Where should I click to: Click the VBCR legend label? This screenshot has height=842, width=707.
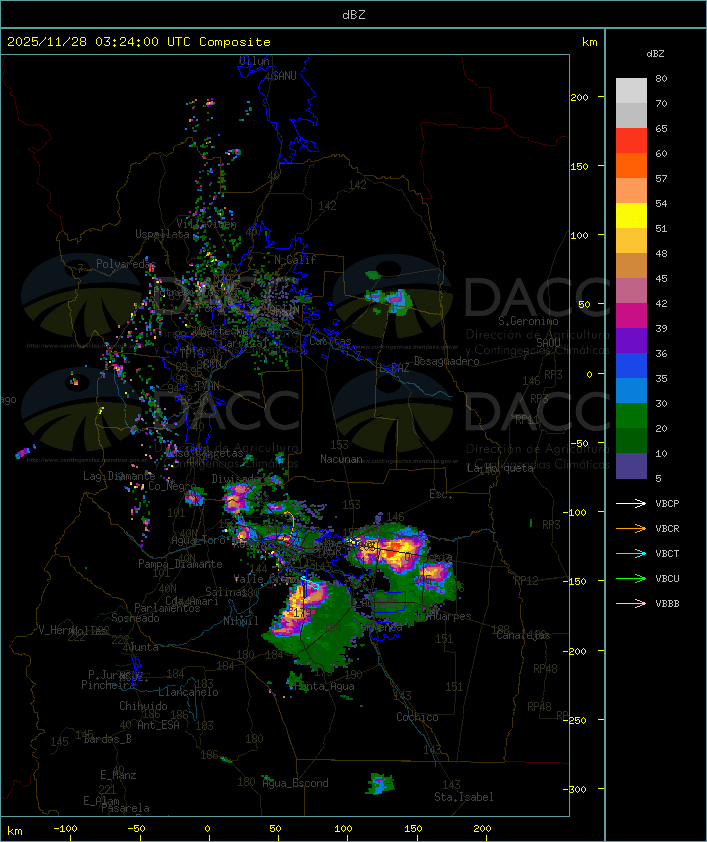pos(667,528)
